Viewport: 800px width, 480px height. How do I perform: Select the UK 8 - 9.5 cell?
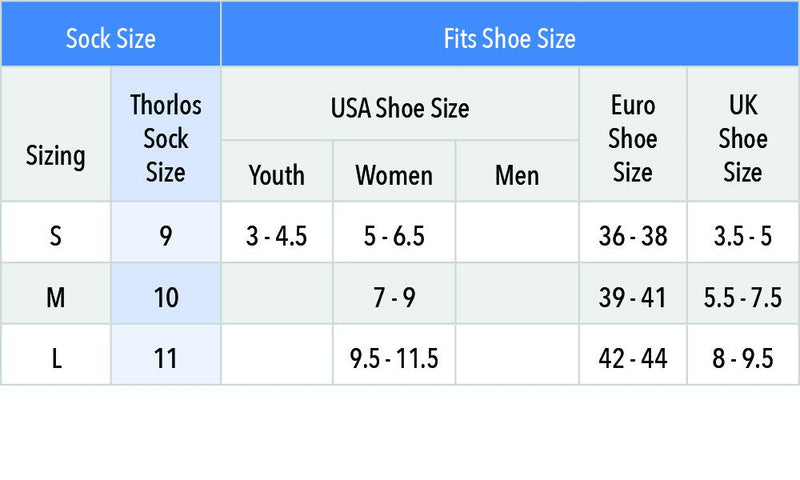[x=743, y=355]
